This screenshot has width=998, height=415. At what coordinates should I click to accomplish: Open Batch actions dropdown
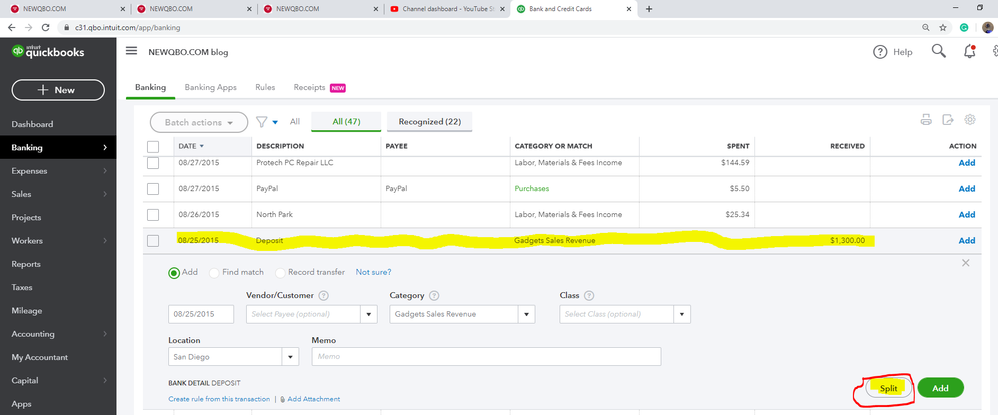click(x=199, y=122)
